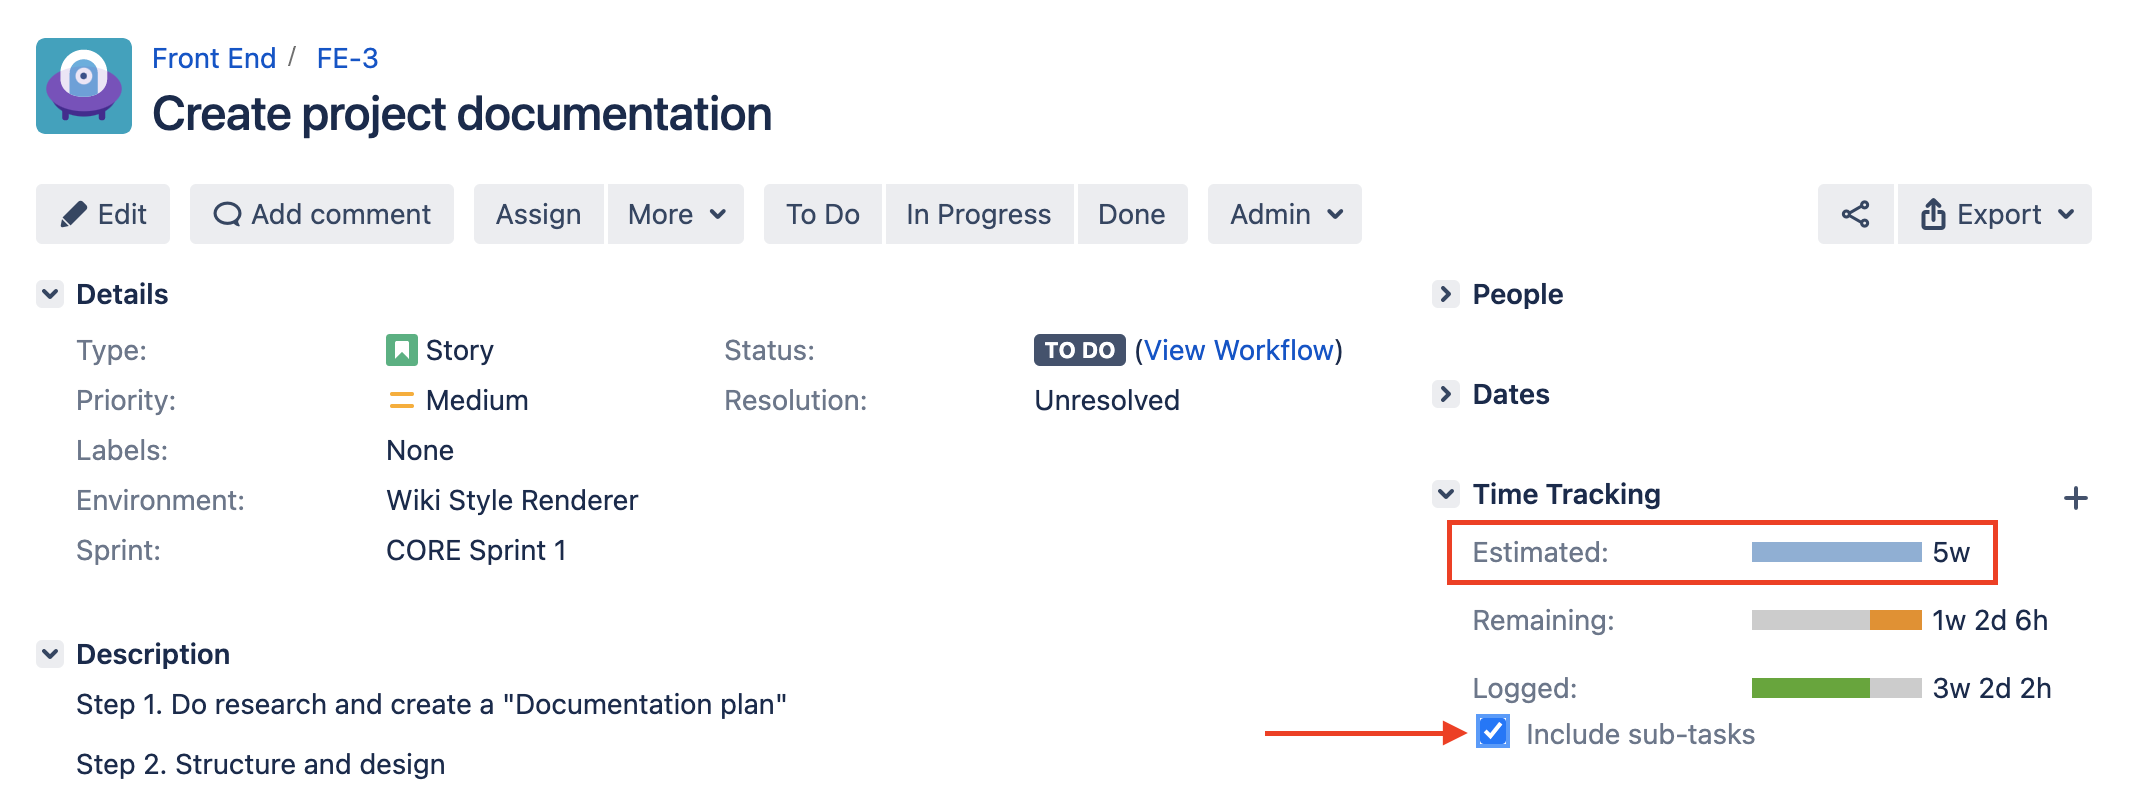
Task: Click the plus icon to log work
Action: pyautogui.click(x=2075, y=498)
